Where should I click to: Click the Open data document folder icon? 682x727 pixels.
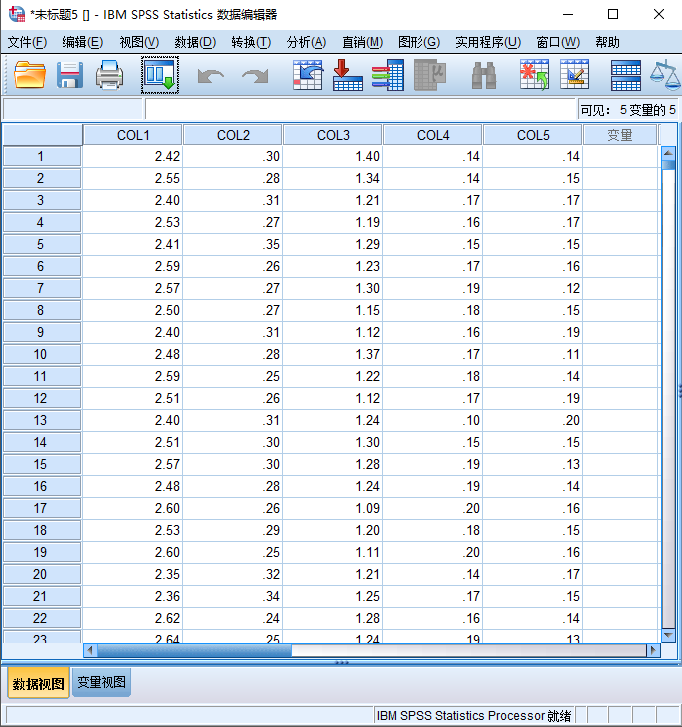tap(30, 75)
